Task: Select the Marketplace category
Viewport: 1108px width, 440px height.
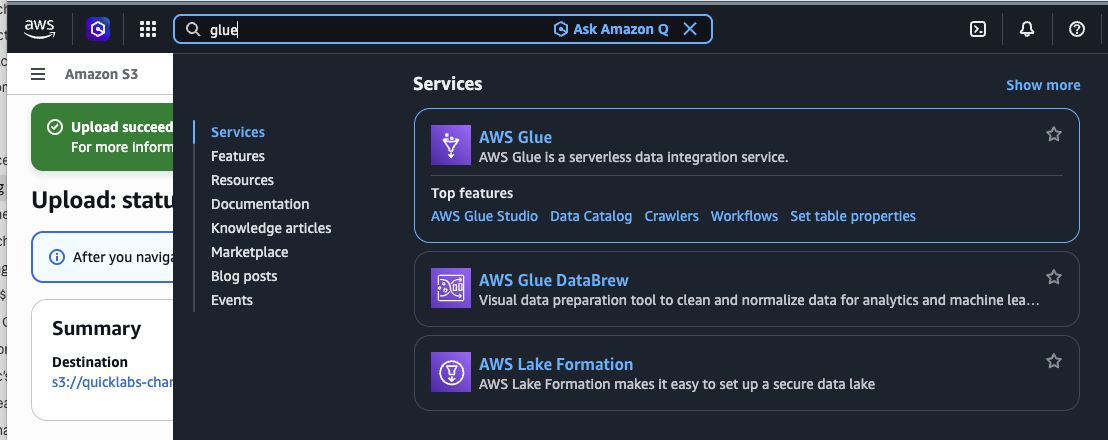Action: click(249, 252)
